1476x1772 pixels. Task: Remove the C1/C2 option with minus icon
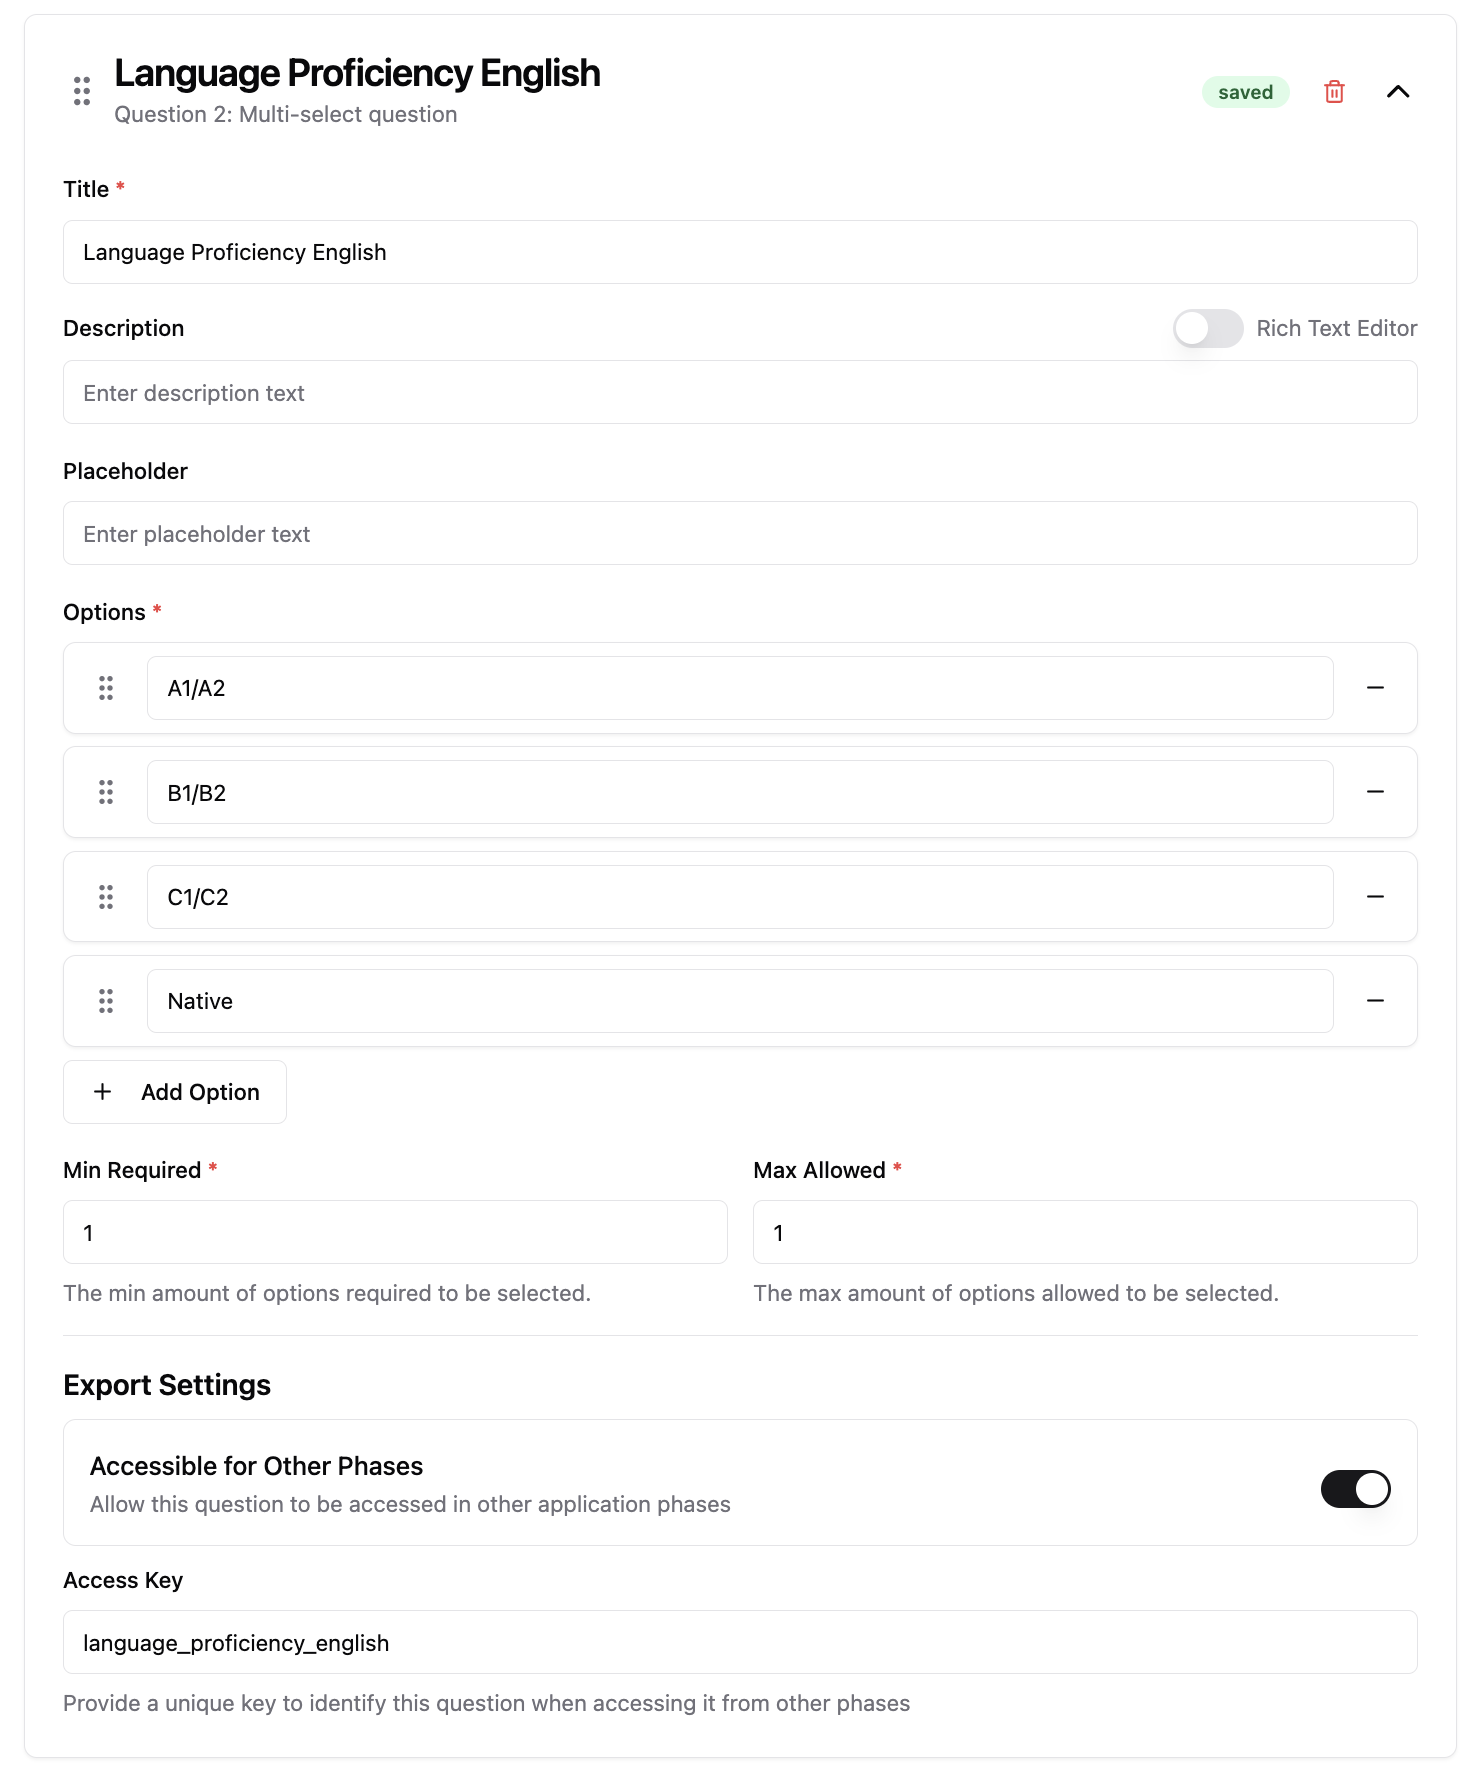click(1376, 896)
